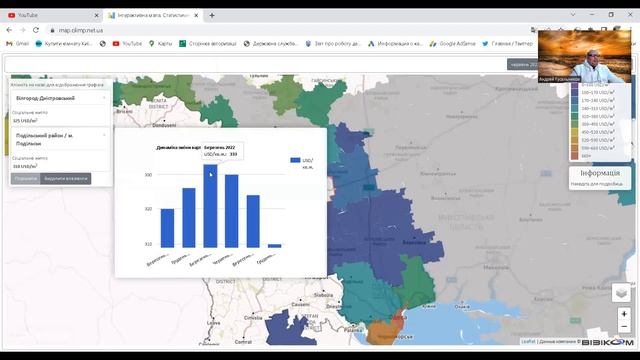Screen dimensions: 640x360
Task: Click the padlock site info icon
Action: (52, 30)
